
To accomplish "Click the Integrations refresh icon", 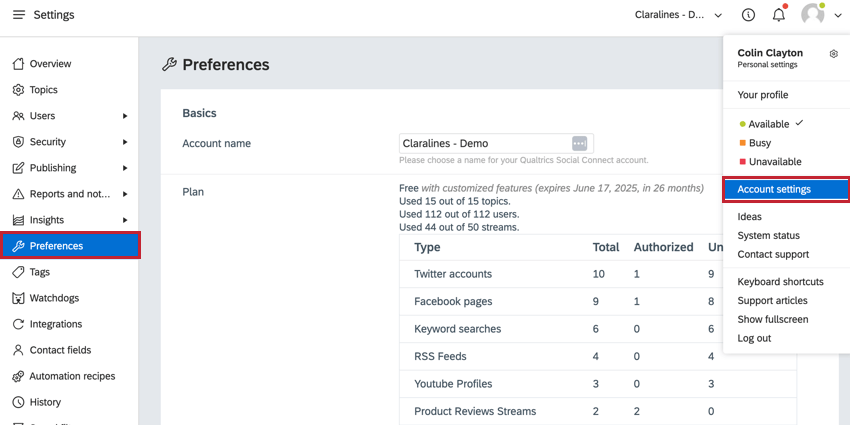I will pos(18,324).
